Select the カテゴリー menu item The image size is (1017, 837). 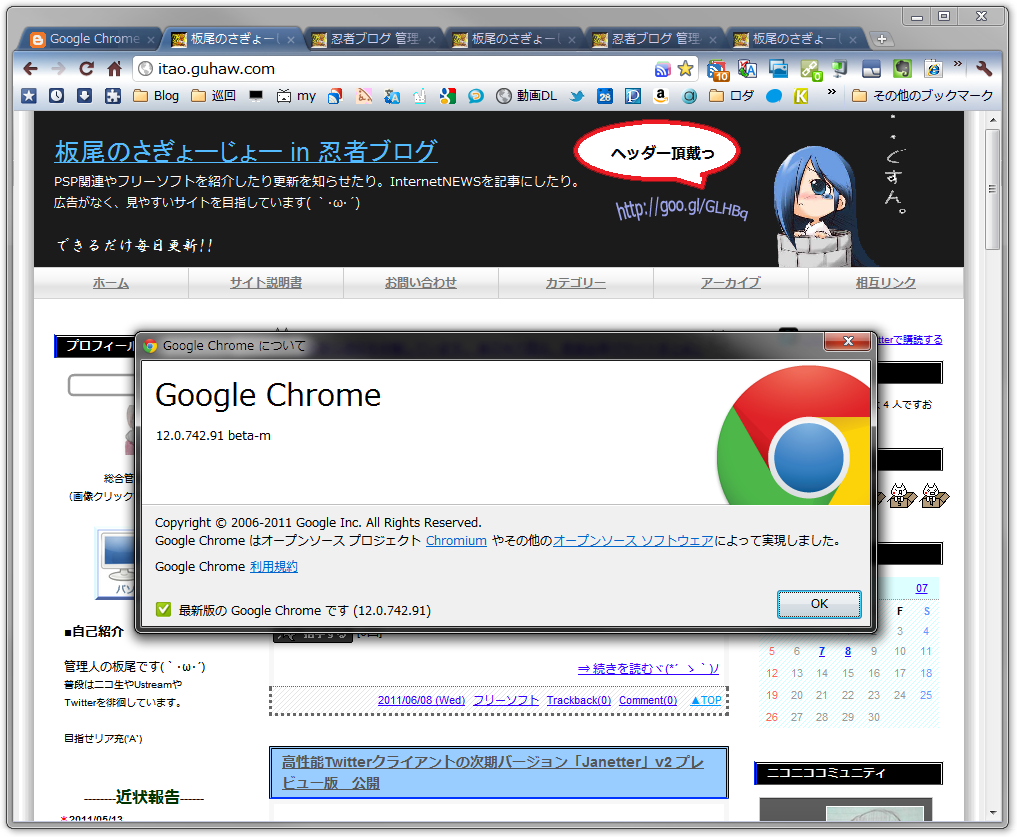(x=576, y=283)
